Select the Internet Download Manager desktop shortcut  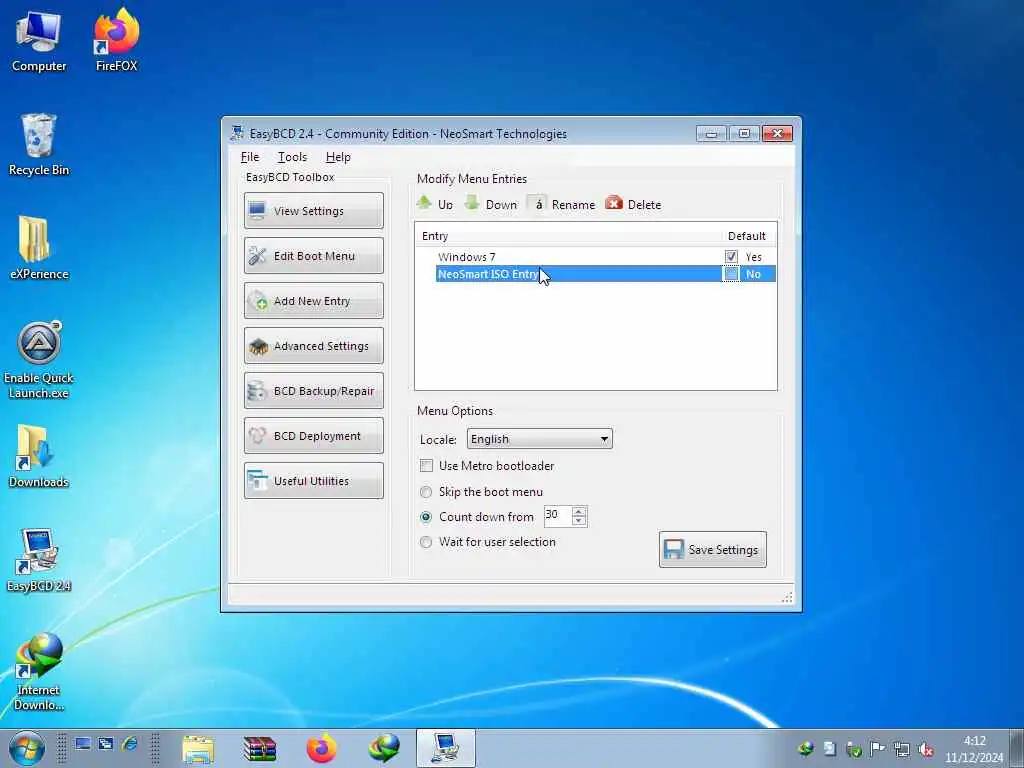(39, 671)
